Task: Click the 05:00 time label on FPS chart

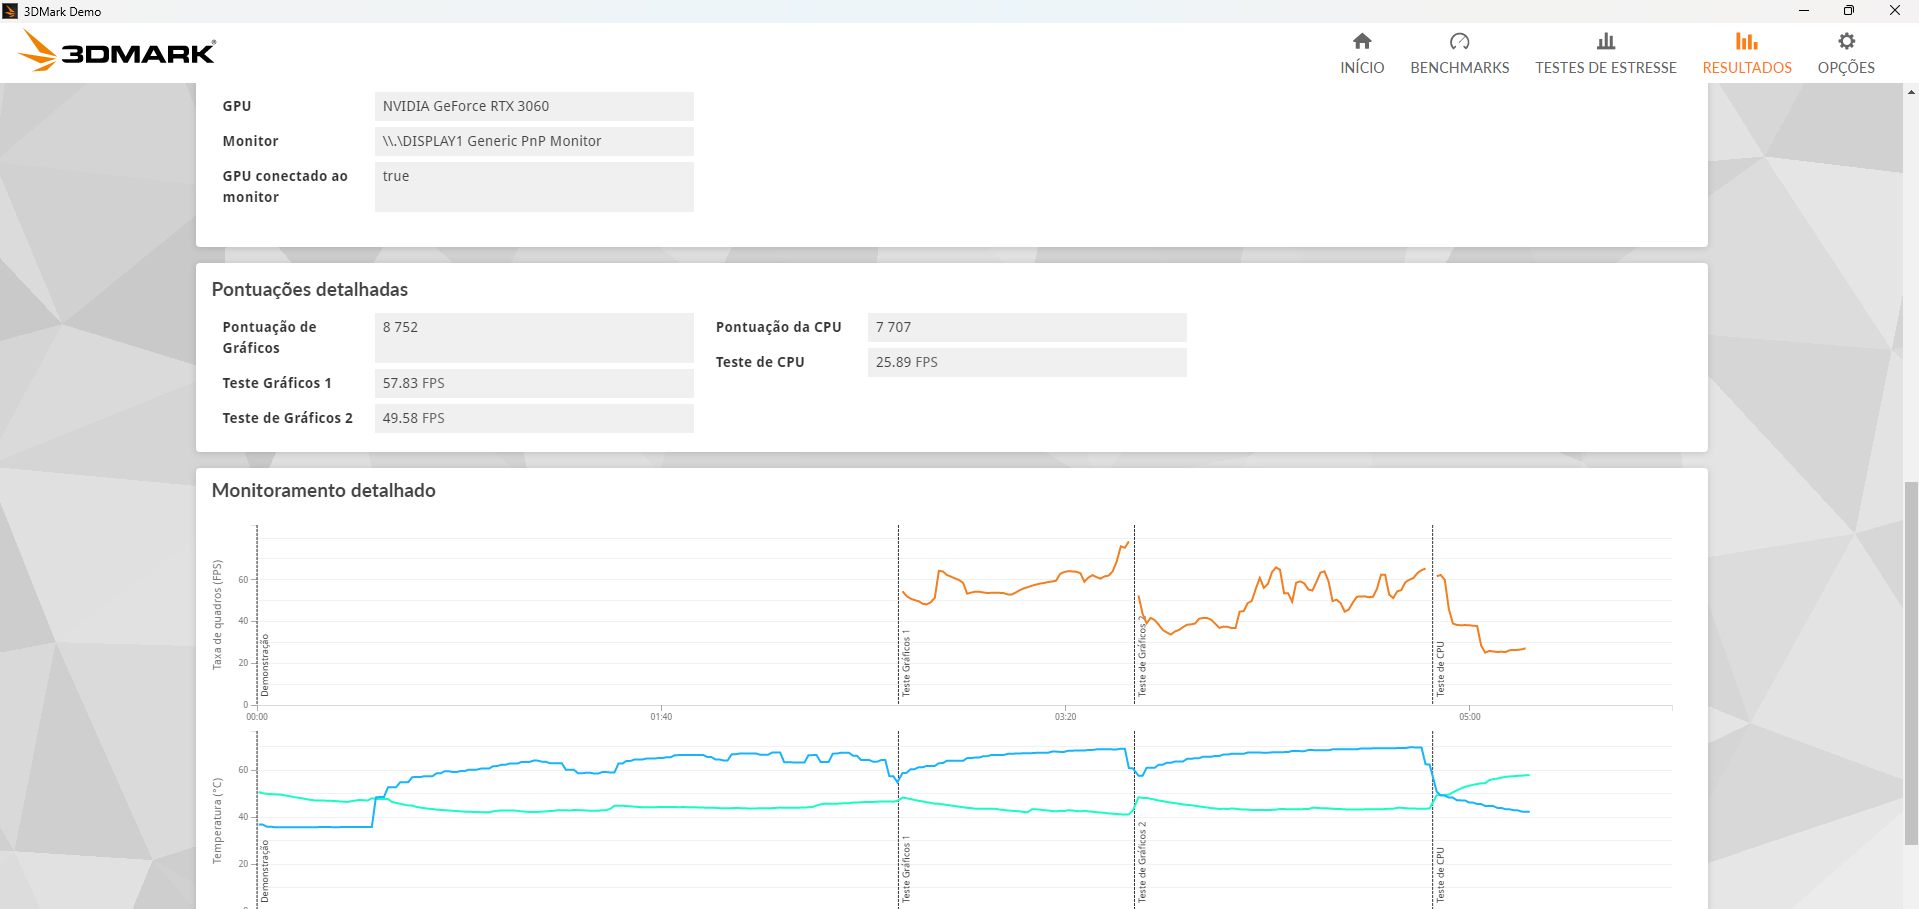Action: (1469, 717)
